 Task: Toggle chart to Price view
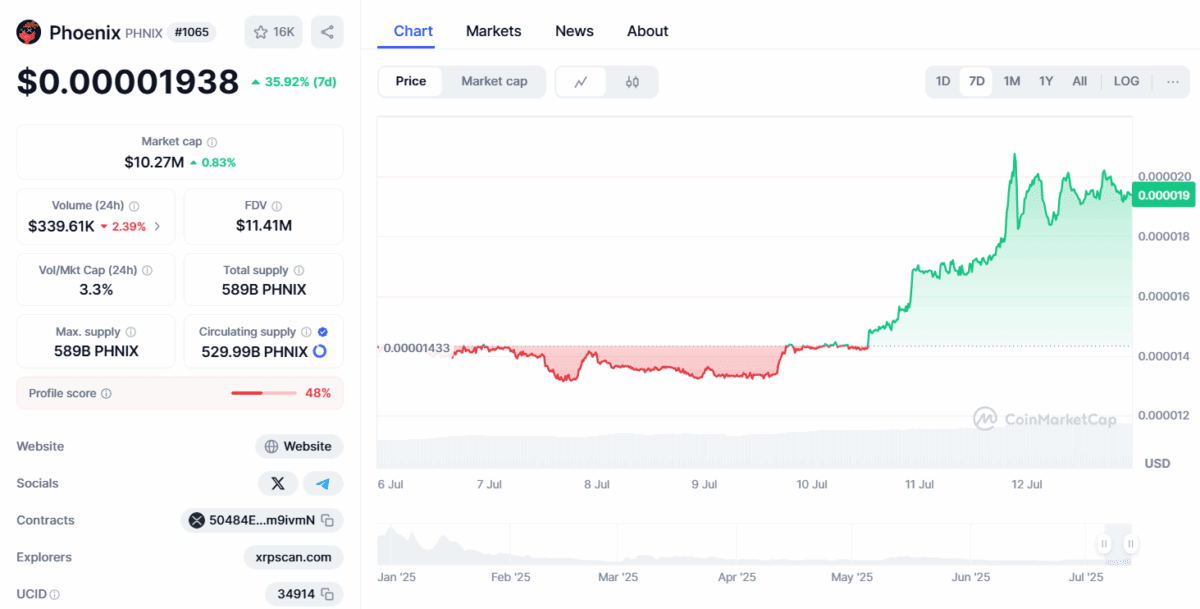(x=411, y=81)
